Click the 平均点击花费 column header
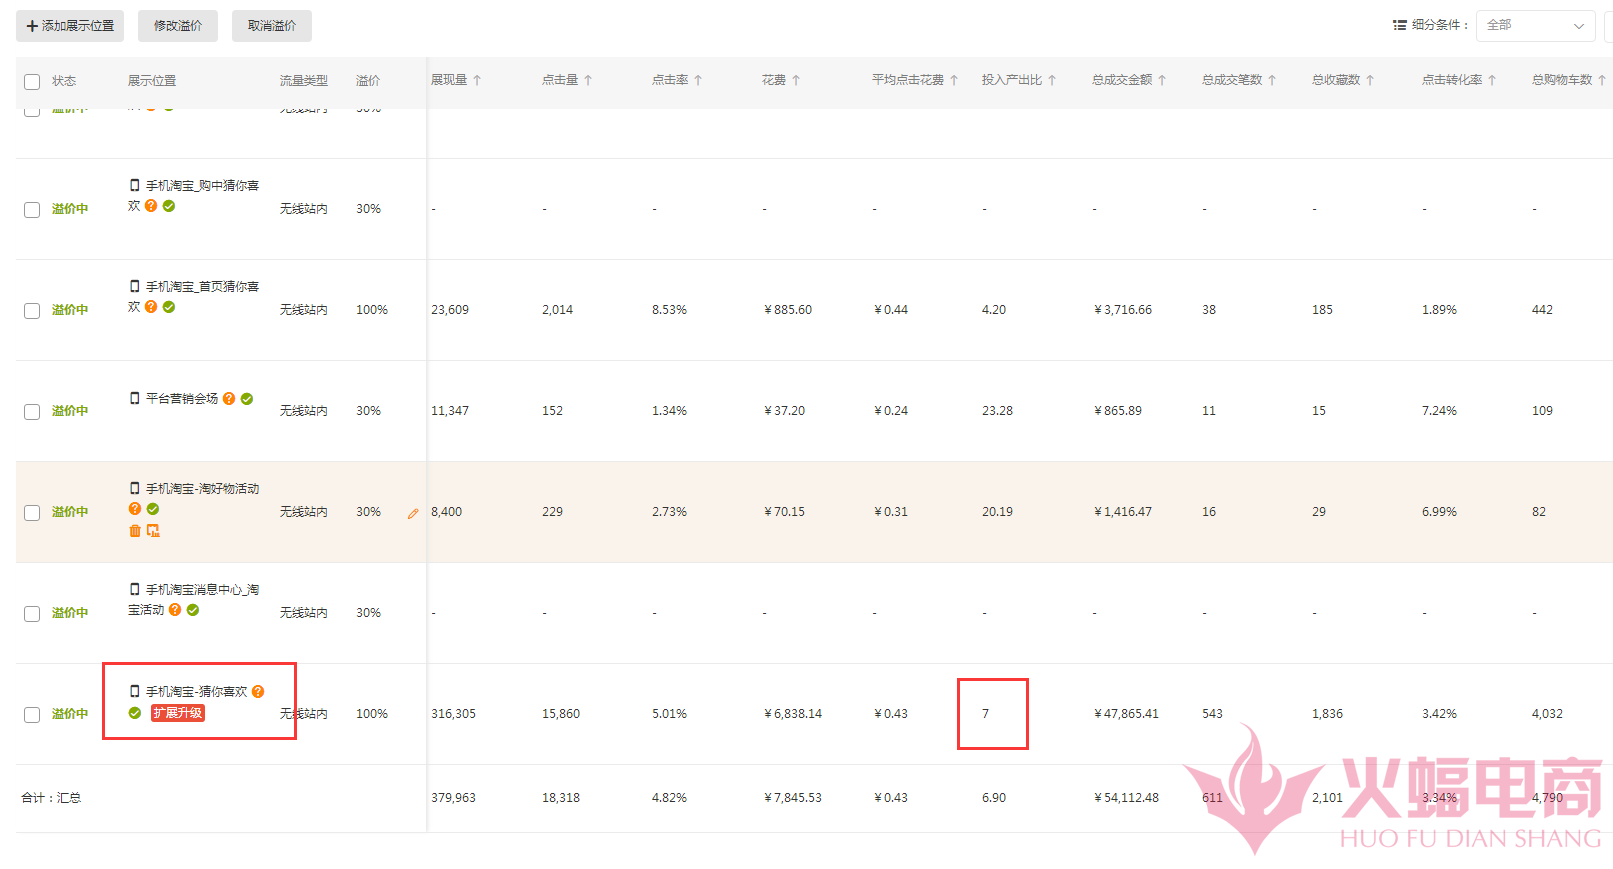Viewport: 1613px width, 869px height. (907, 80)
